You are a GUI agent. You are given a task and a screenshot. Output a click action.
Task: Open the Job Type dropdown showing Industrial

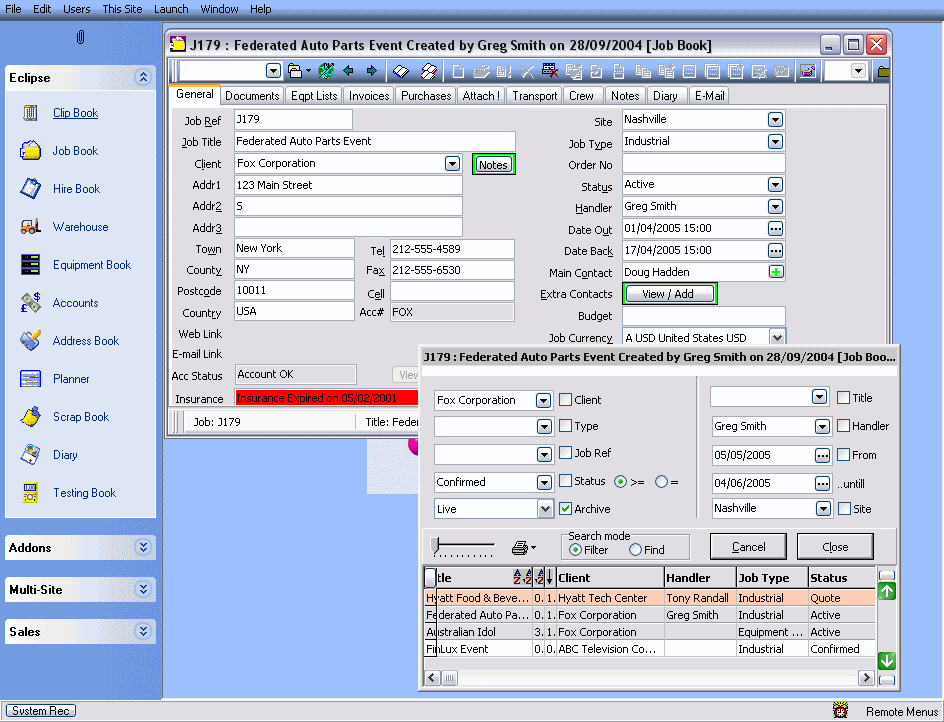[x=775, y=142]
